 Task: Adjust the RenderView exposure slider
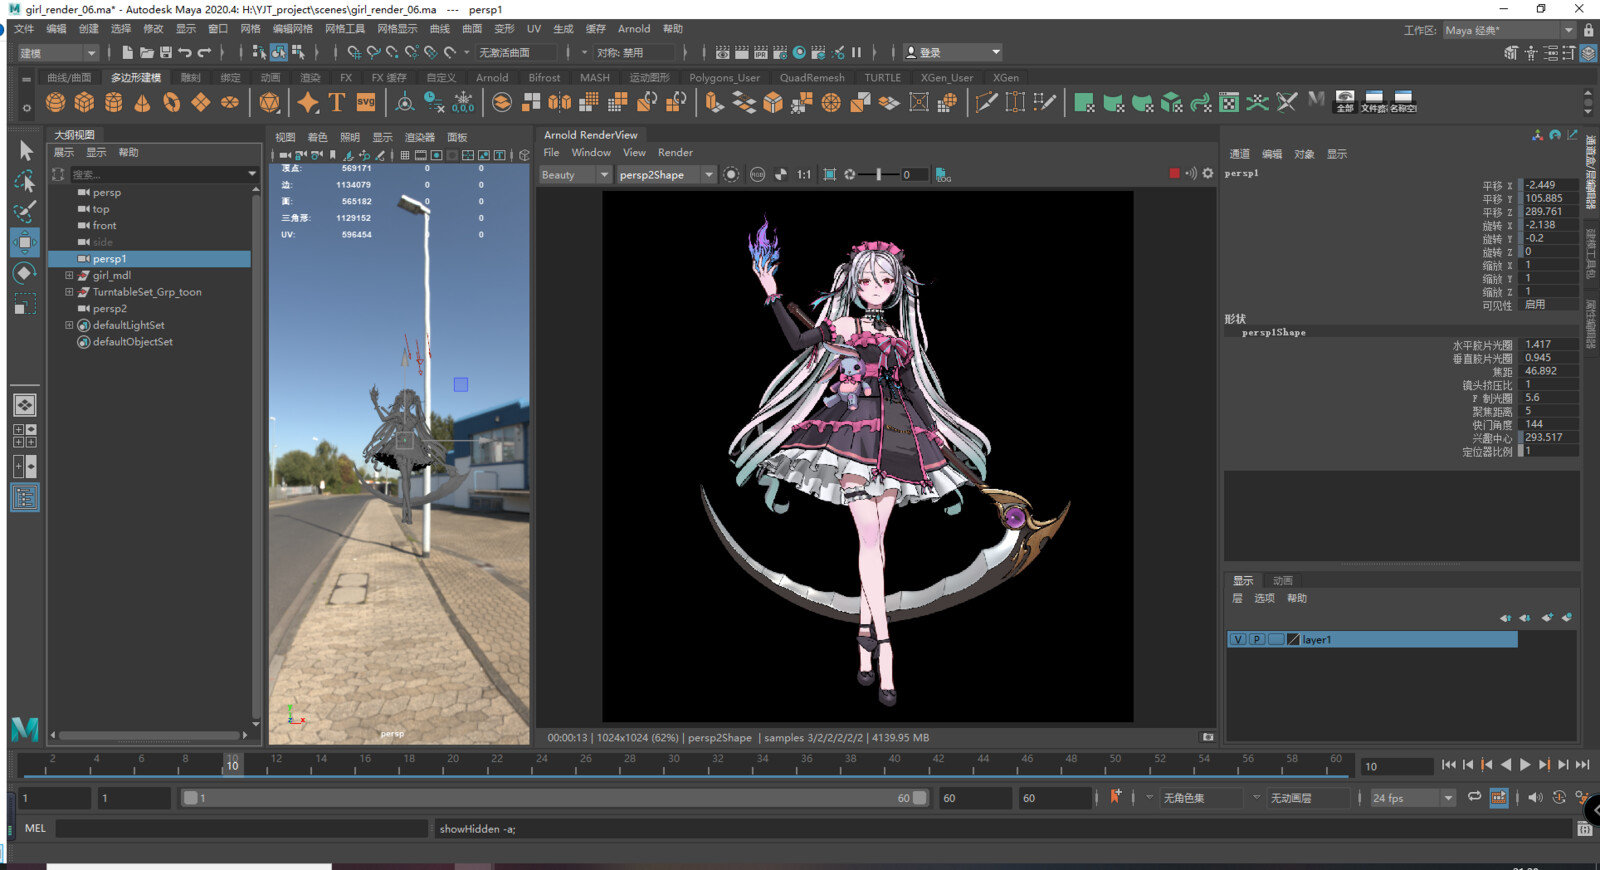click(877, 175)
